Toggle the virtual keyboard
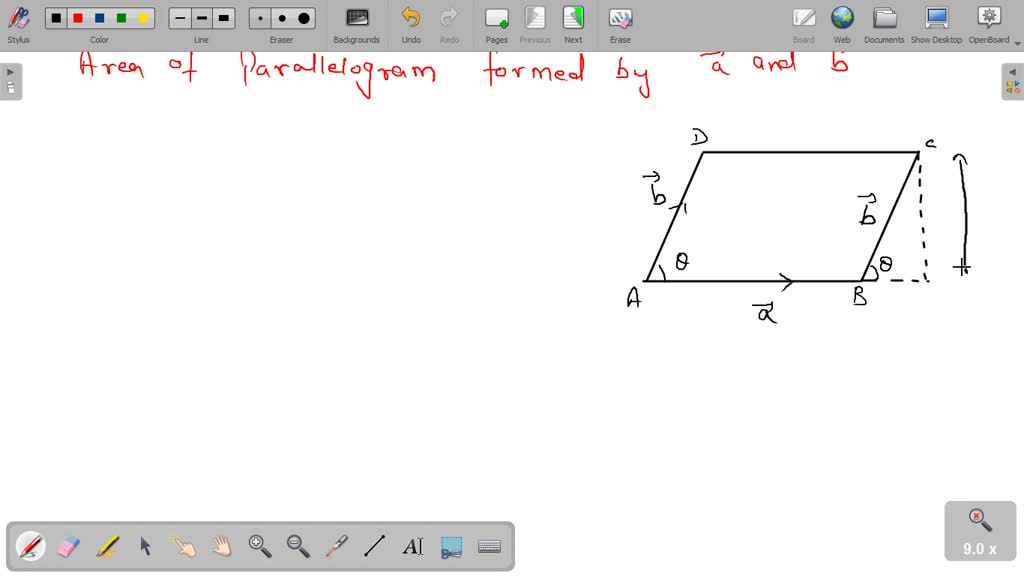 point(489,546)
